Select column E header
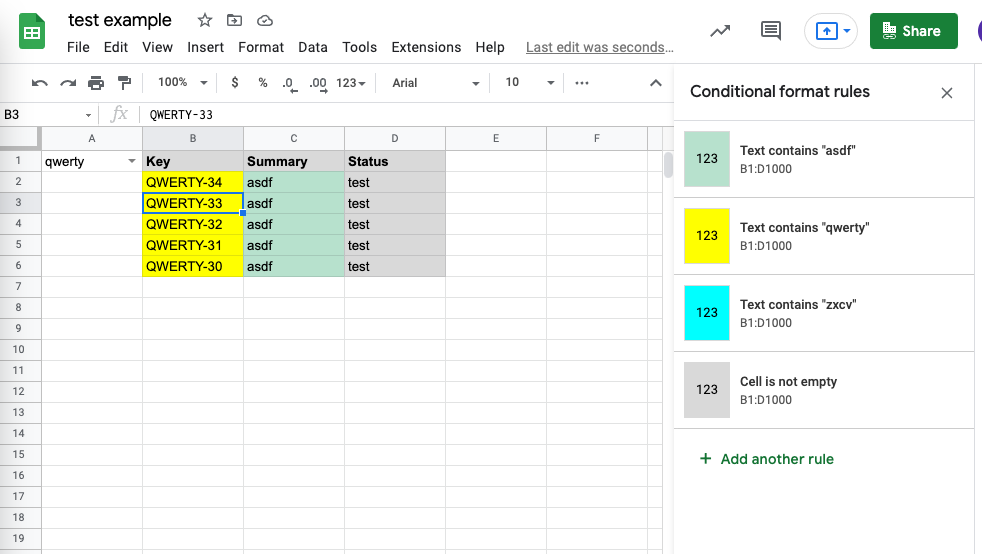982x554 pixels. point(496,138)
